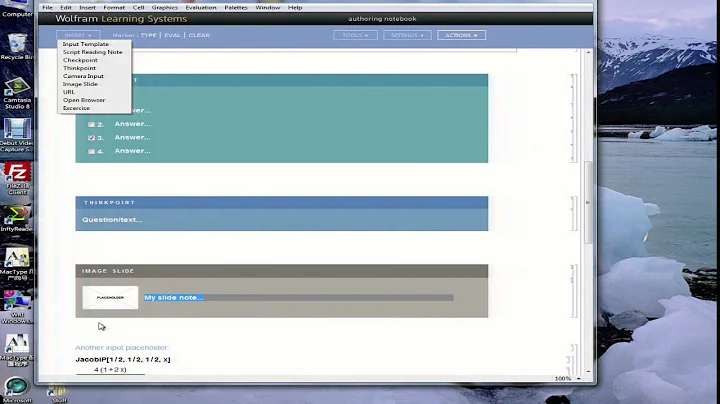Click the TYPE marker button
This screenshot has height=404, width=720.
(x=148, y=35)
